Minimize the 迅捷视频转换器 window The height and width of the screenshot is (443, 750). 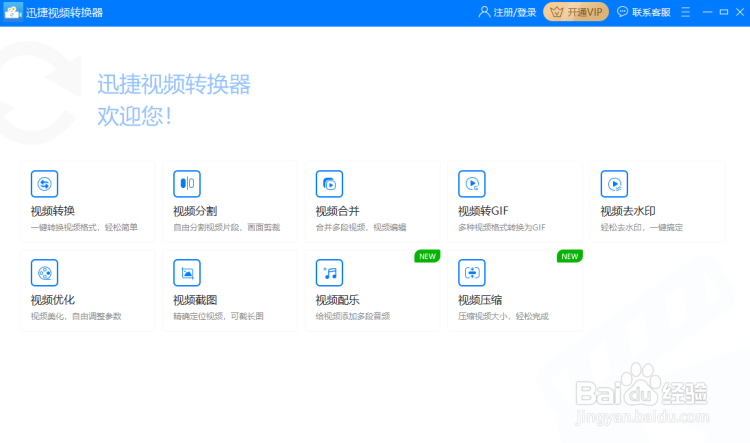707,12
